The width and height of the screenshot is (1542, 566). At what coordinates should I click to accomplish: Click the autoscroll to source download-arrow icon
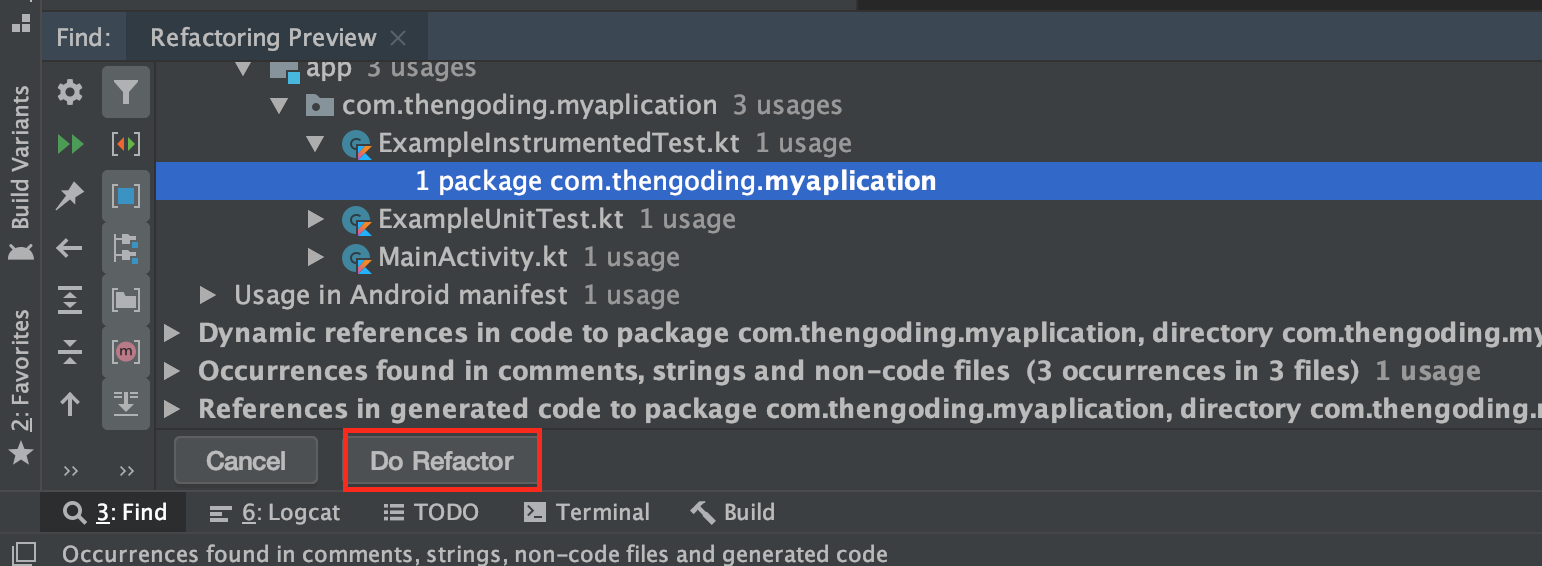pyautogui.click(x=126, y=403)
